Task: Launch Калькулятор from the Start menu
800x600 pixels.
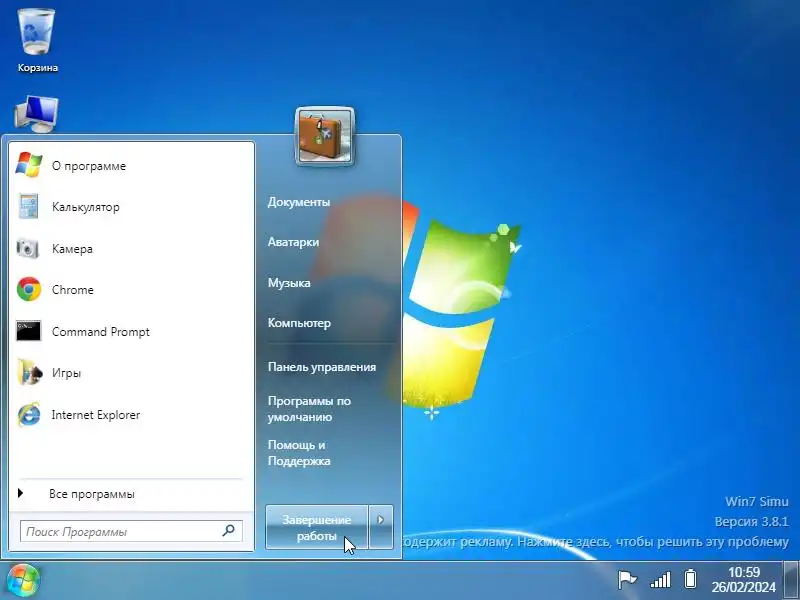Action: tap(131, 207)
